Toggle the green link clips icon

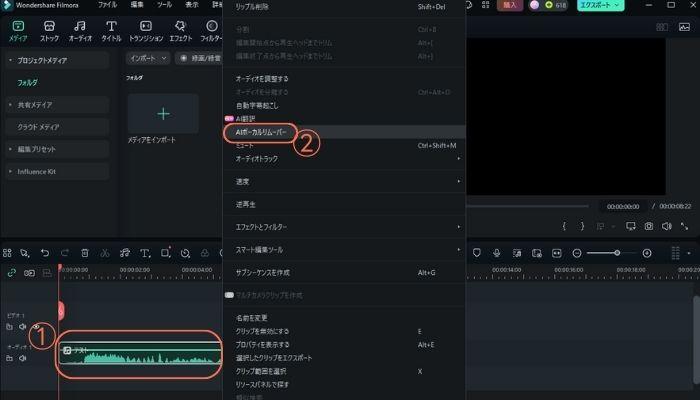point(12,273)
